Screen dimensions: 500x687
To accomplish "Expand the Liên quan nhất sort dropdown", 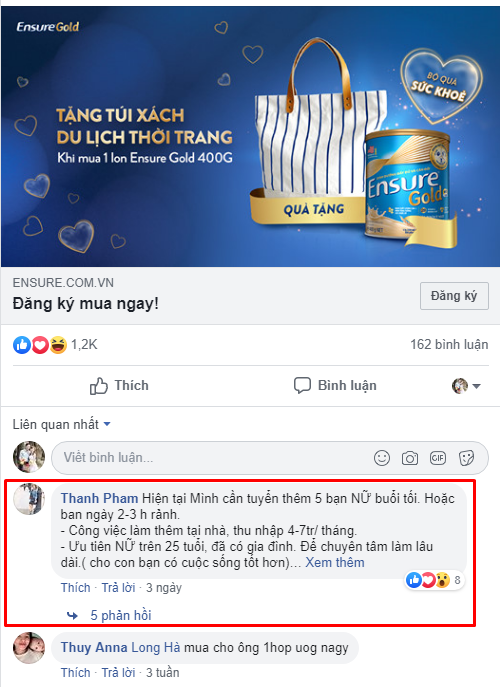I will pyautogui.click(x=61, y=424).
